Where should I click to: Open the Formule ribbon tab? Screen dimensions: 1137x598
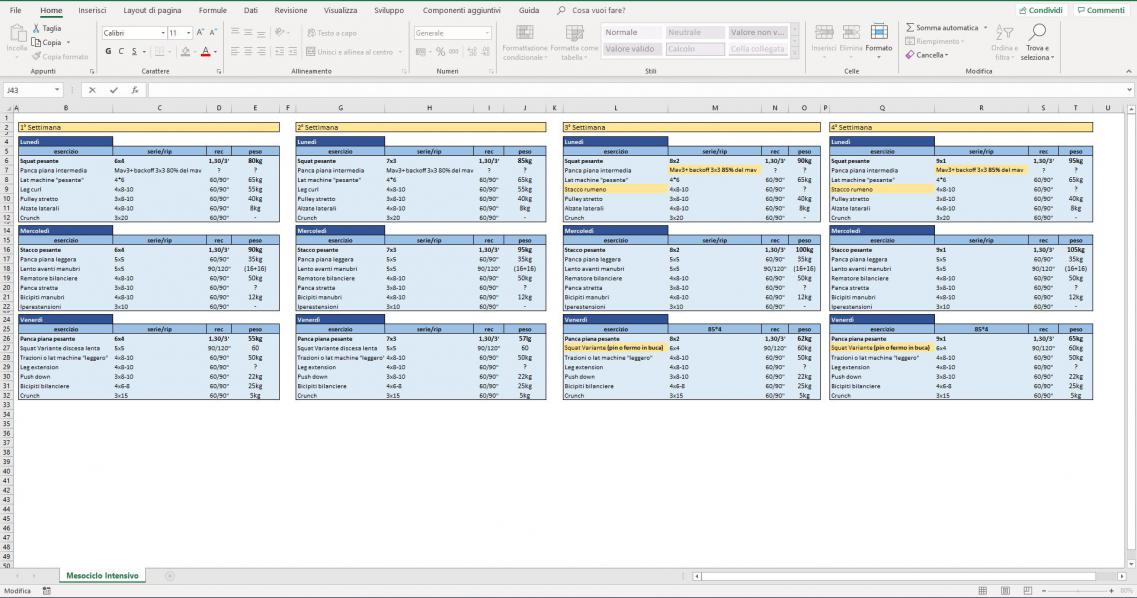(x=212, y=10)
